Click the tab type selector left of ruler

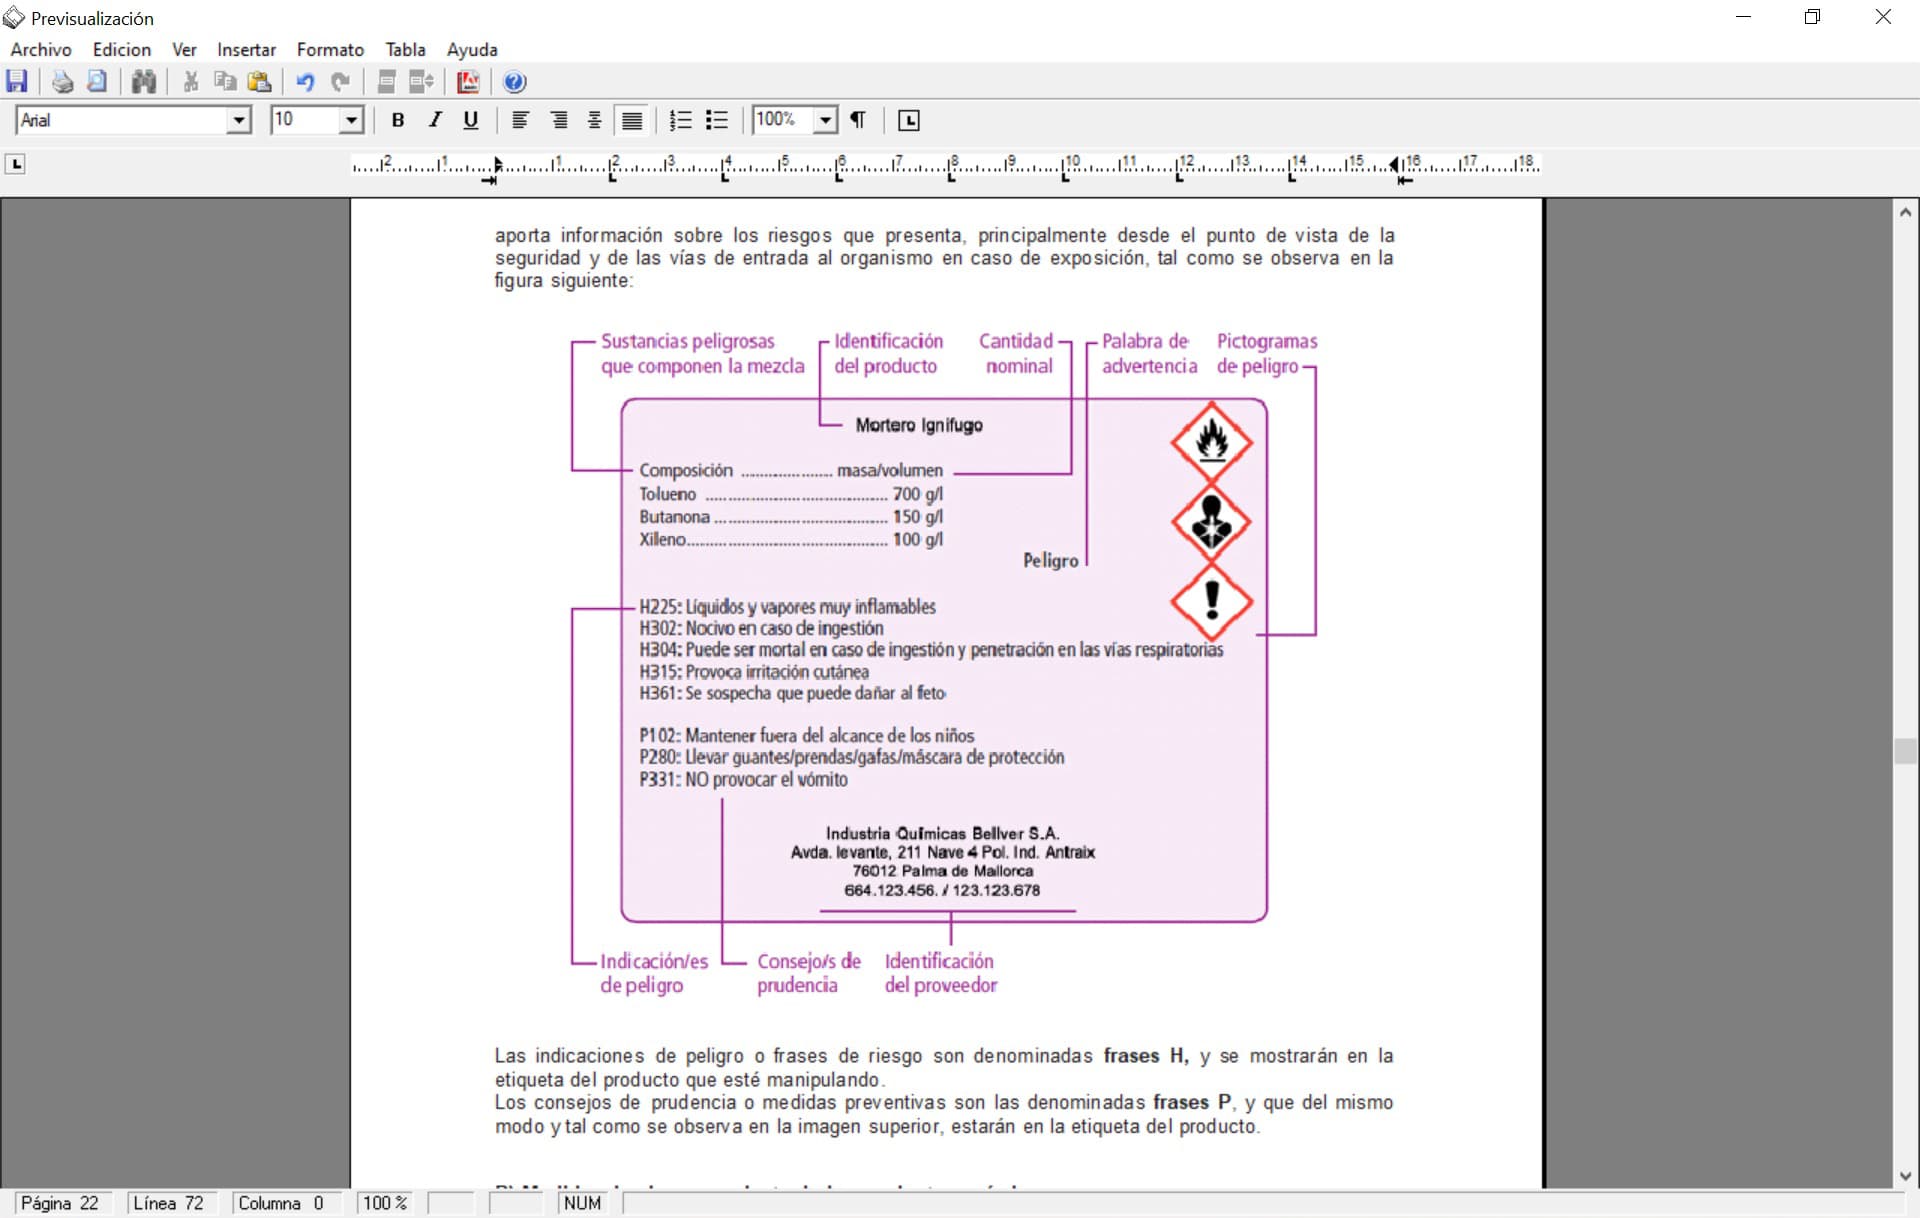[x=15, y=163]
